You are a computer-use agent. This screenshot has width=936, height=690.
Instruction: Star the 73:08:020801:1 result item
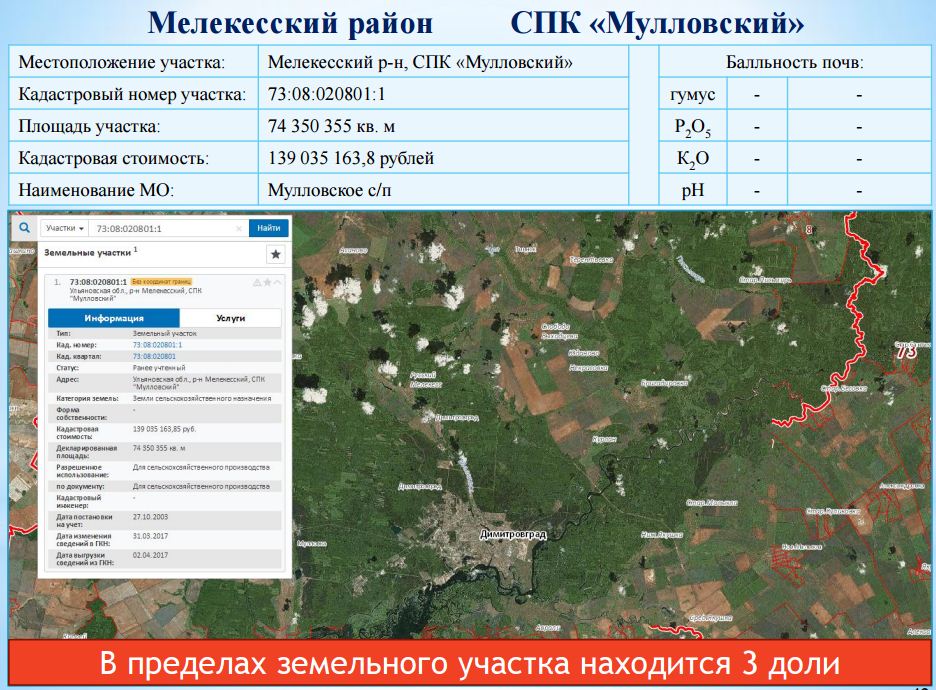[x=267, y=283]
